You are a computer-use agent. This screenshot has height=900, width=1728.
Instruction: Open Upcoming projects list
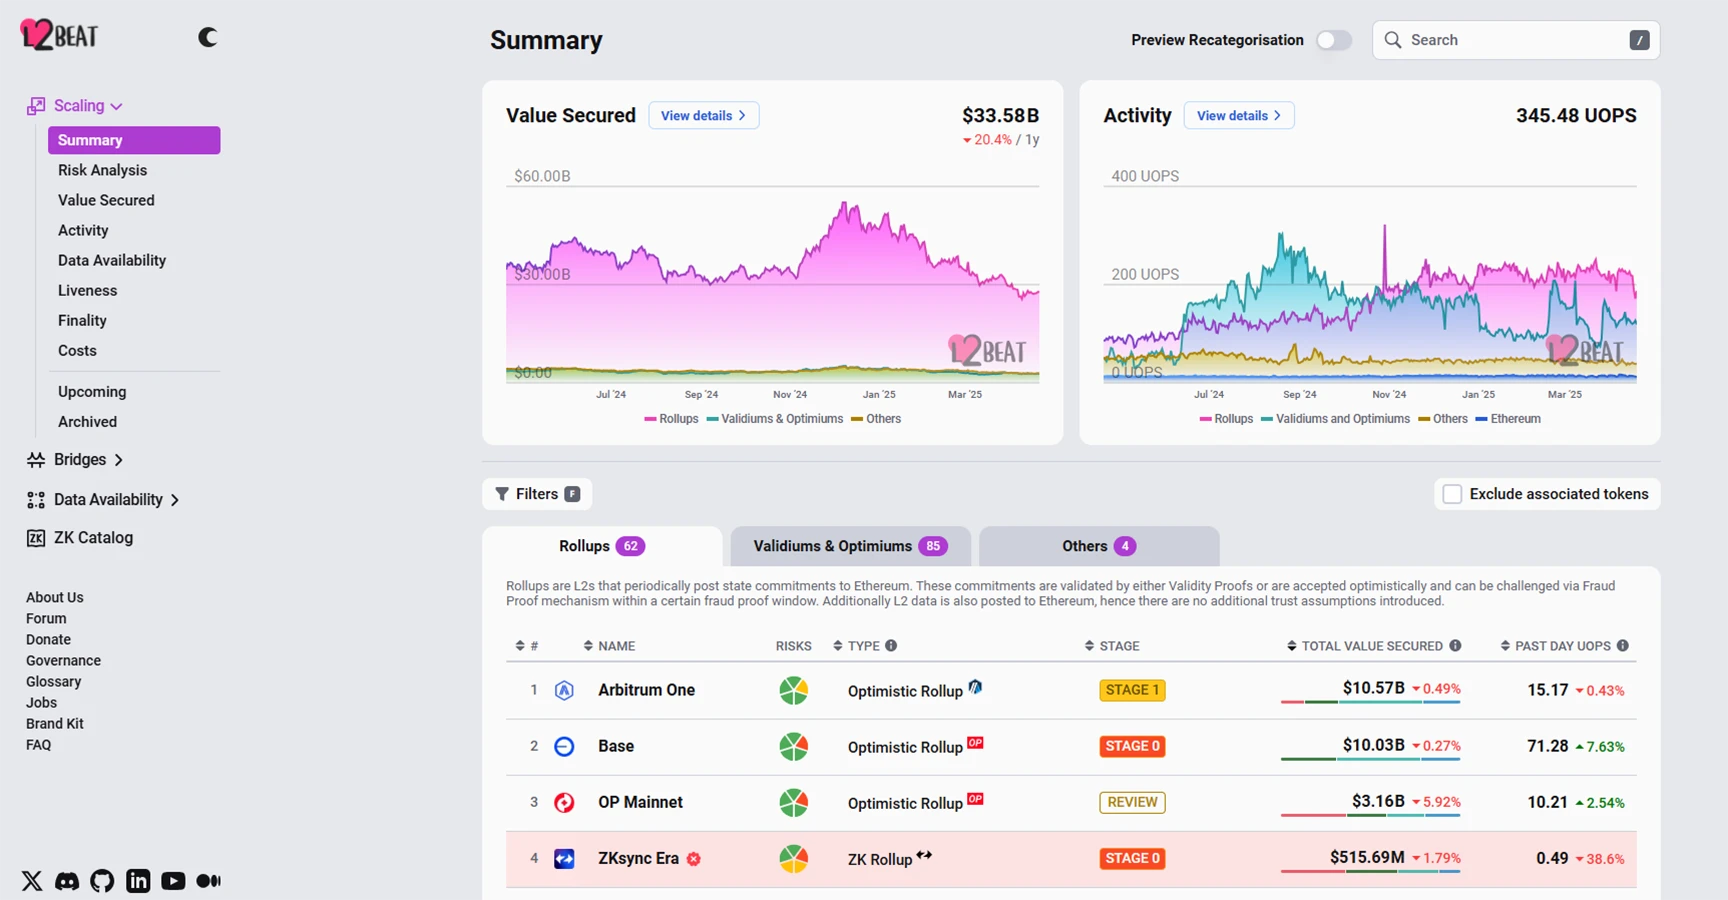pyautogui.click(x=92, y=392)
